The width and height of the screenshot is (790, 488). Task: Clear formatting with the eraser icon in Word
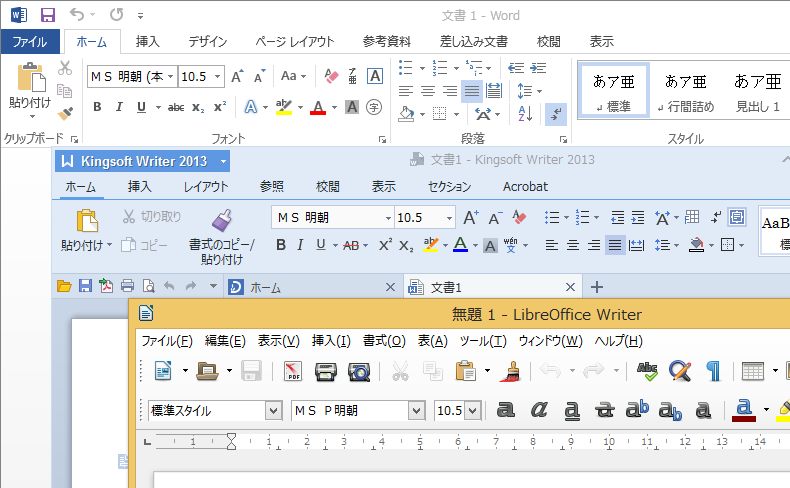click(331, 76)
